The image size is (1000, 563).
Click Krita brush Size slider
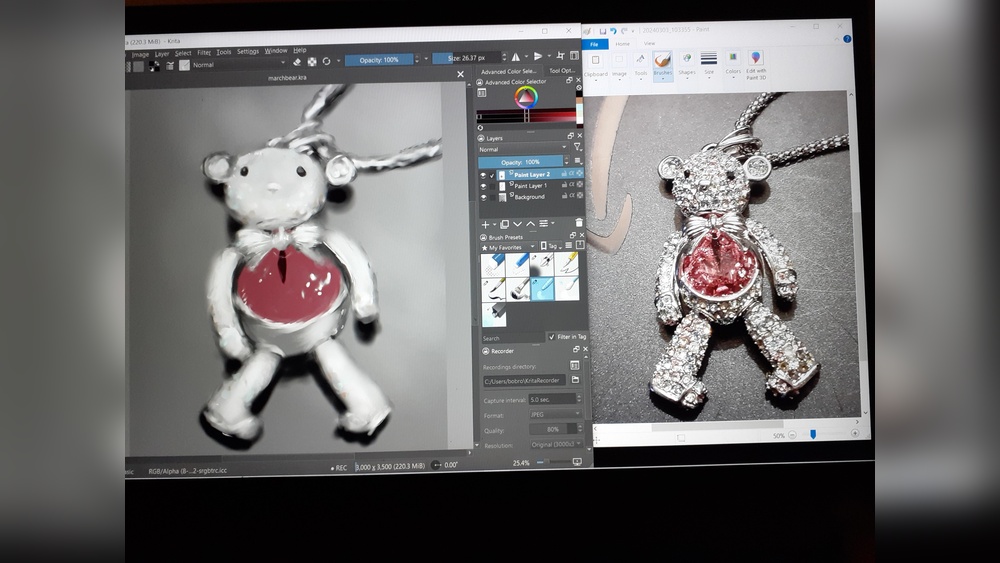tap(467, 58)
